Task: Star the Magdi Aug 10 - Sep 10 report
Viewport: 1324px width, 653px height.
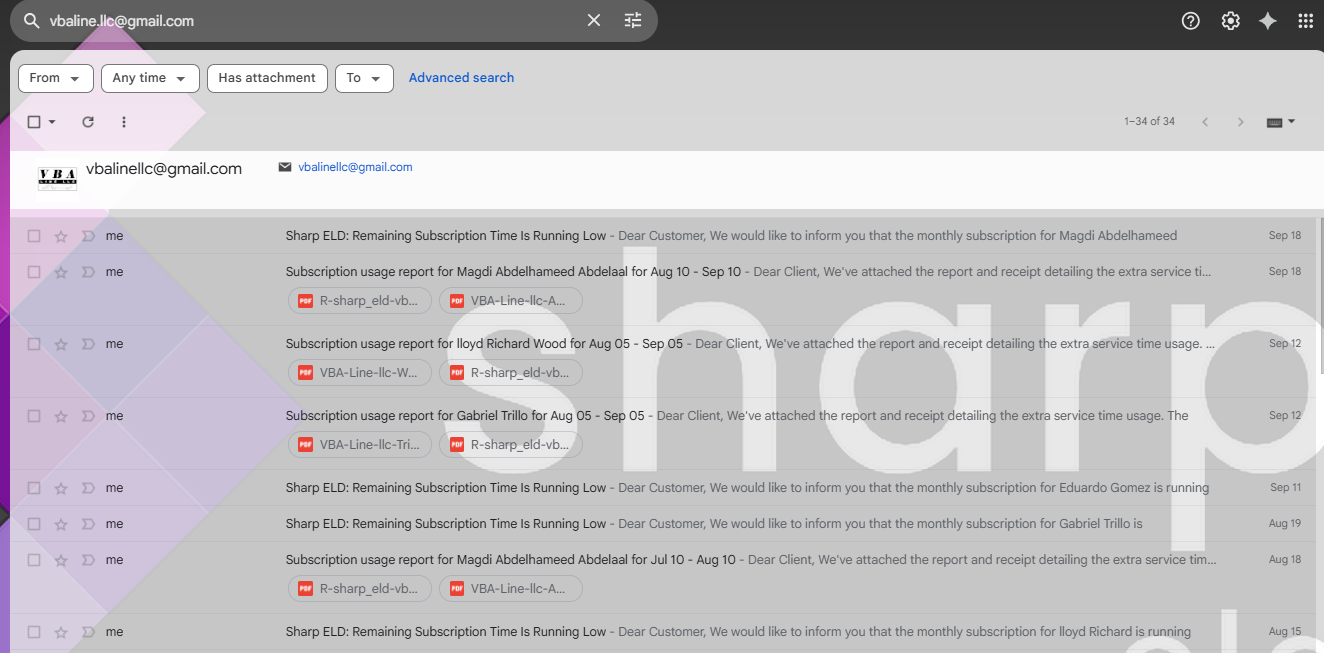Action: [x=61, y=272]
